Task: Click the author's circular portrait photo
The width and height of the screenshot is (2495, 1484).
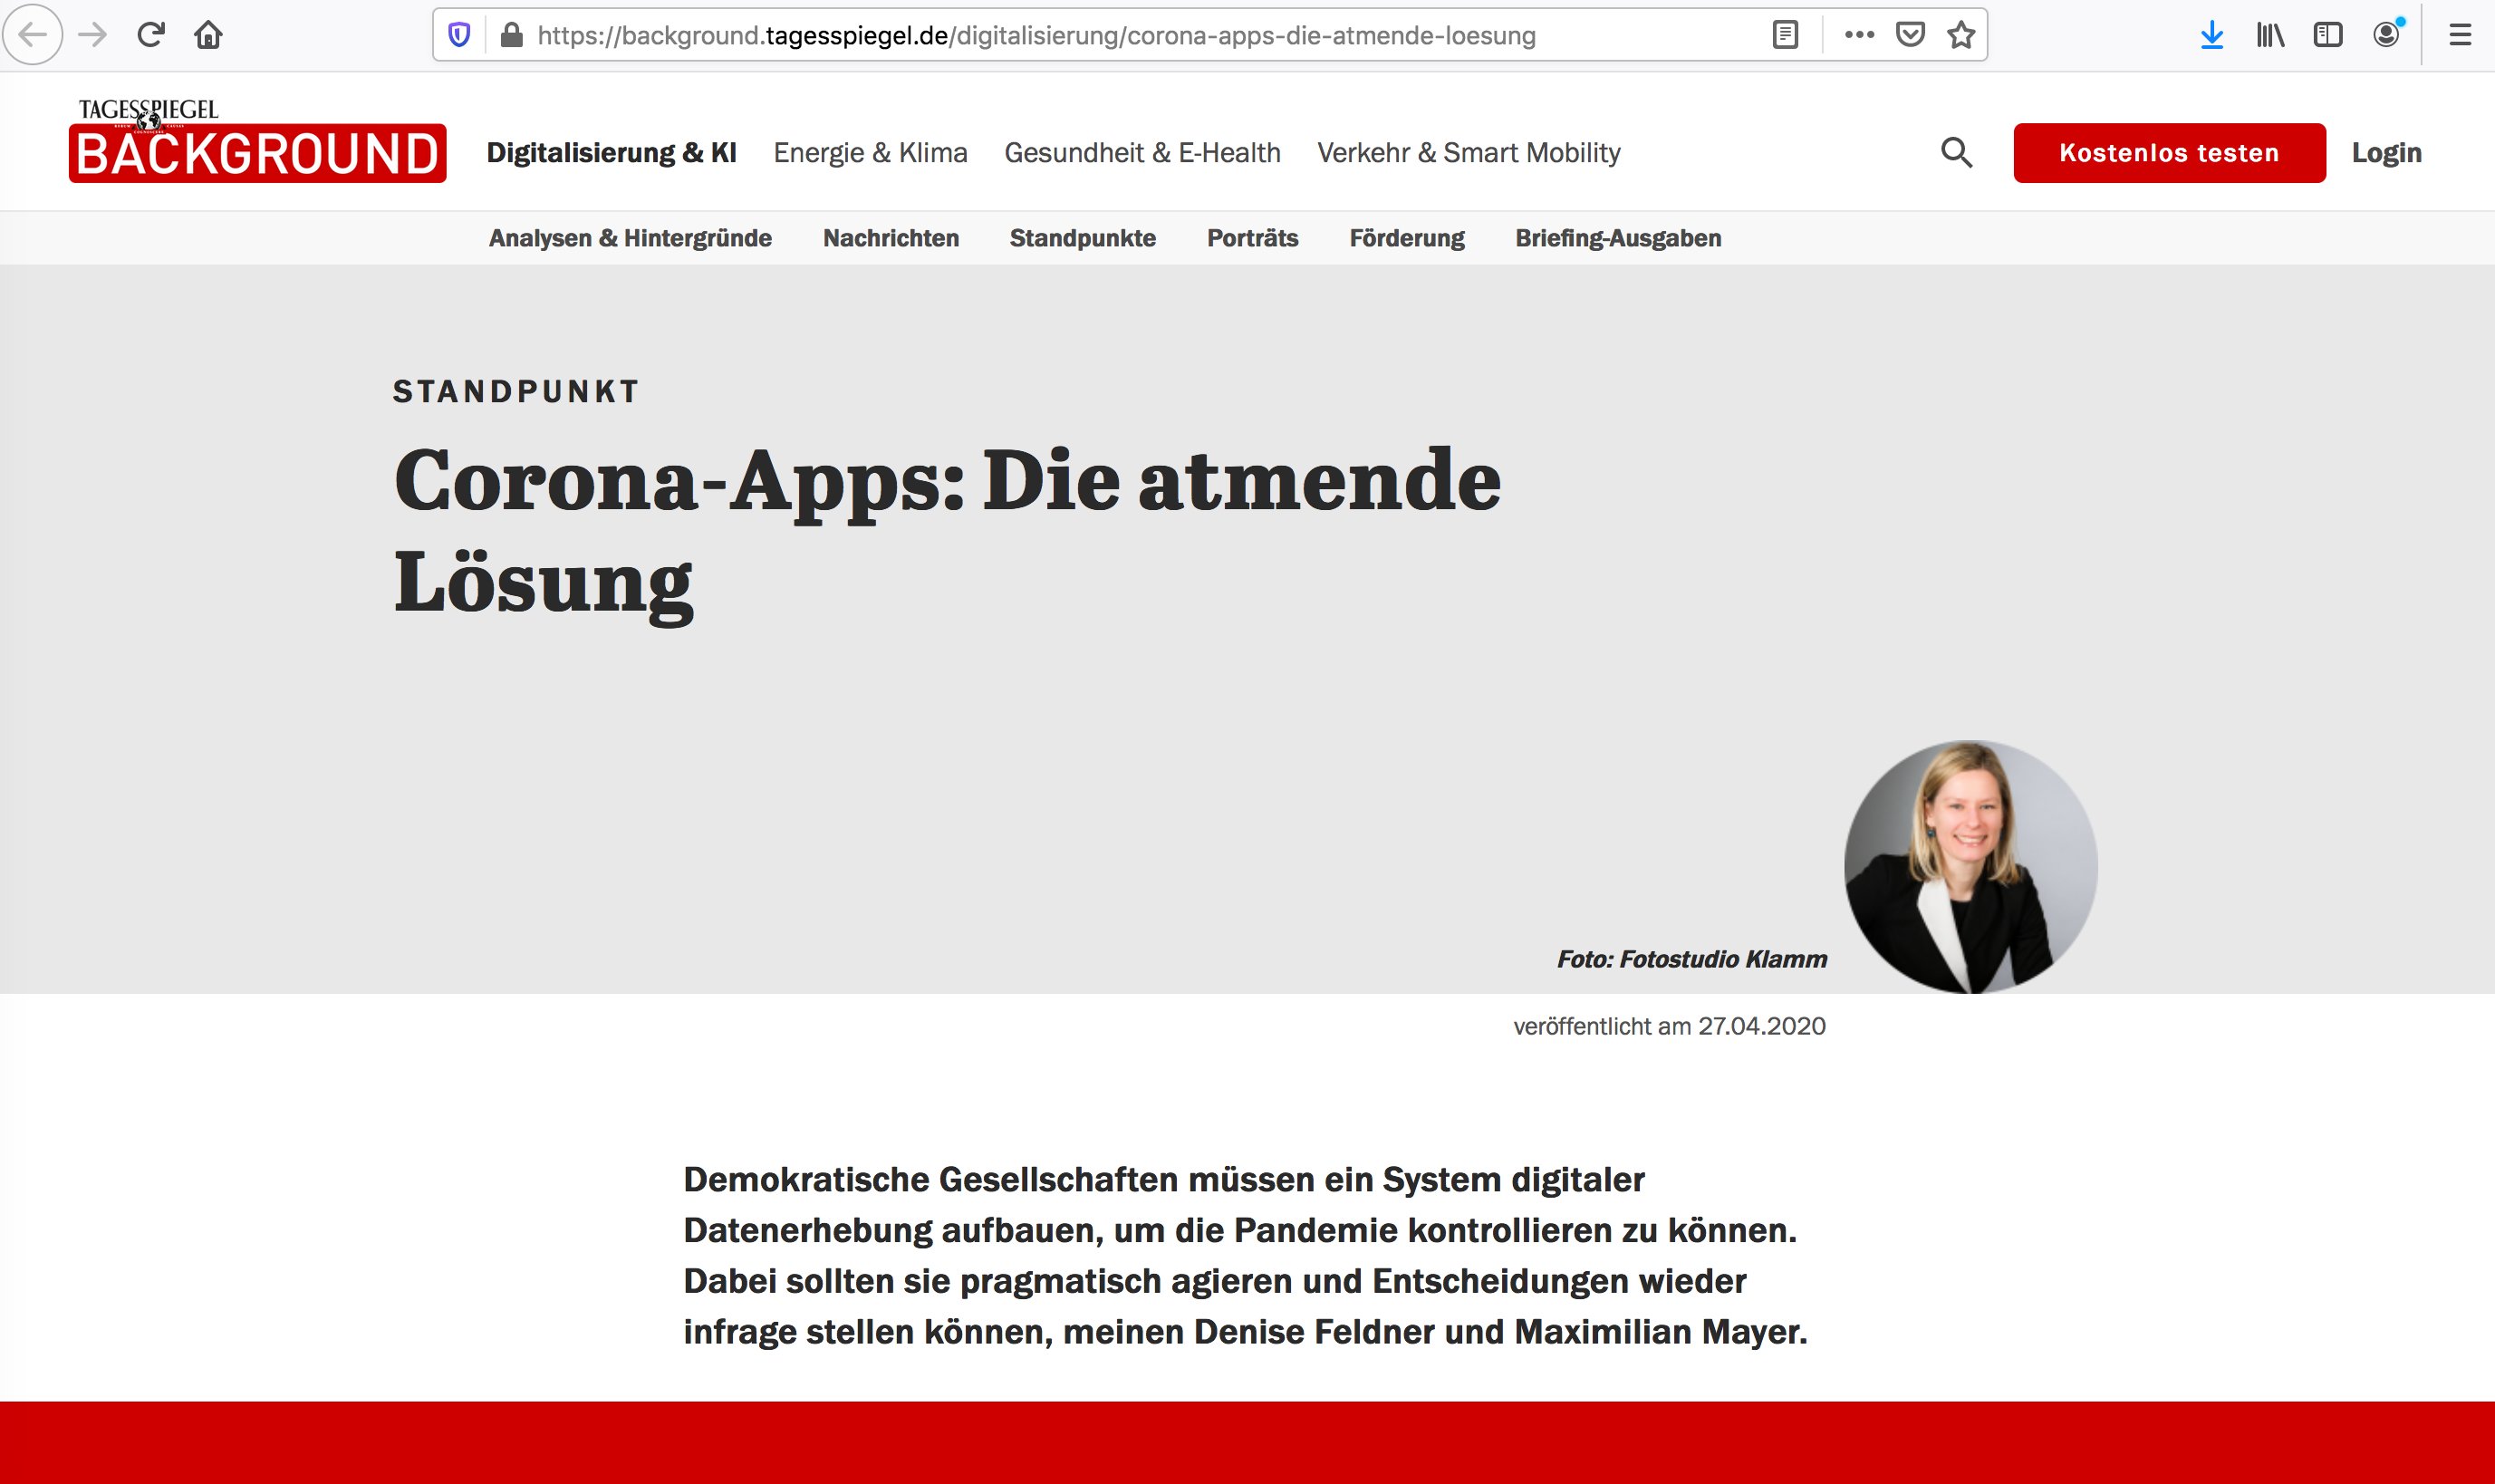Action: coord(1970,866)
